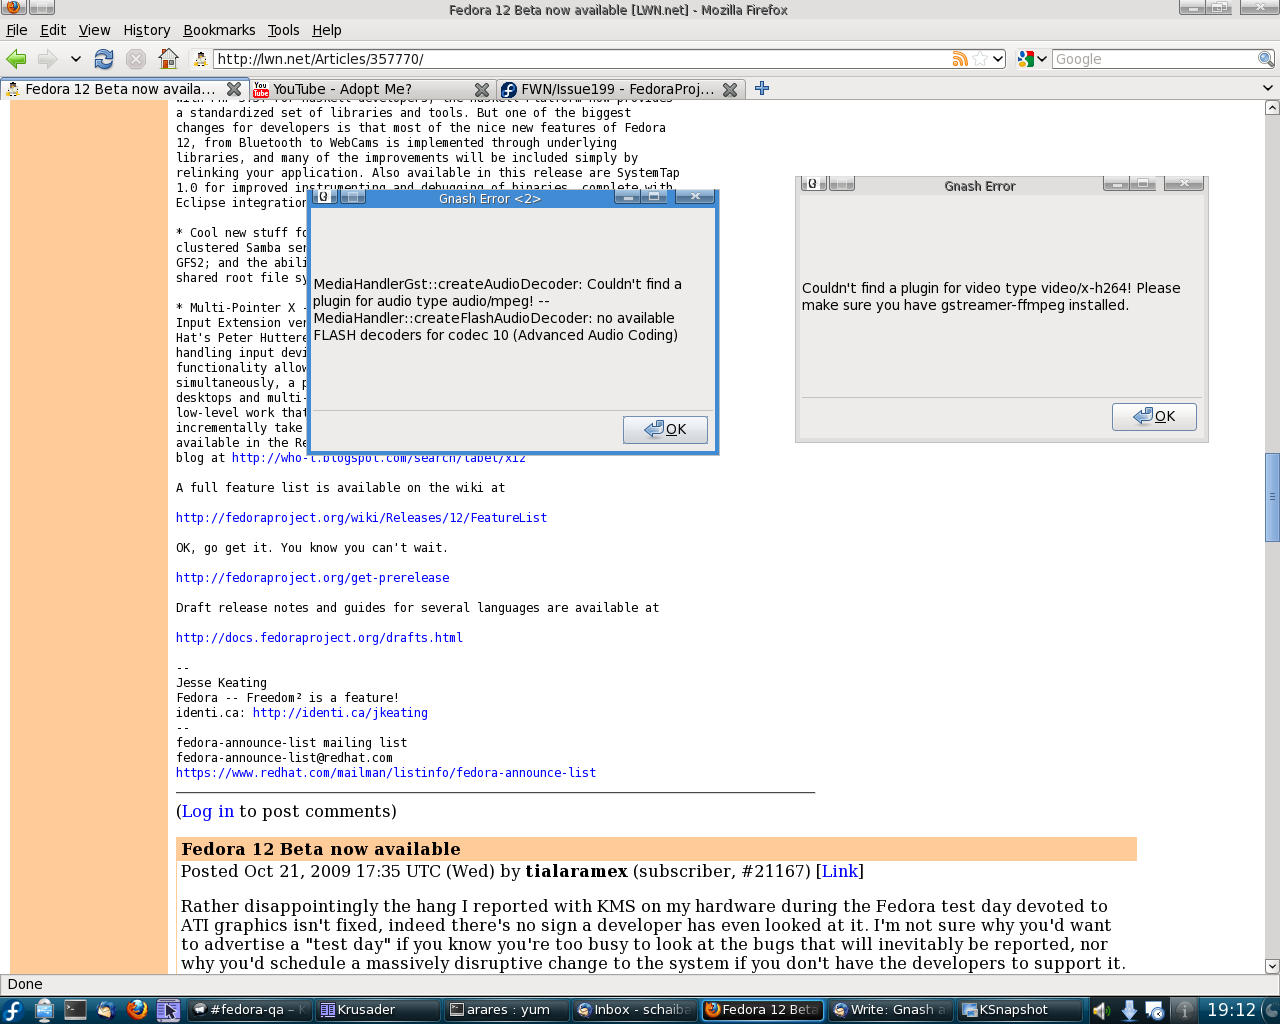Open the docs.fedoraproject.org drafts link

coord(319,638)
